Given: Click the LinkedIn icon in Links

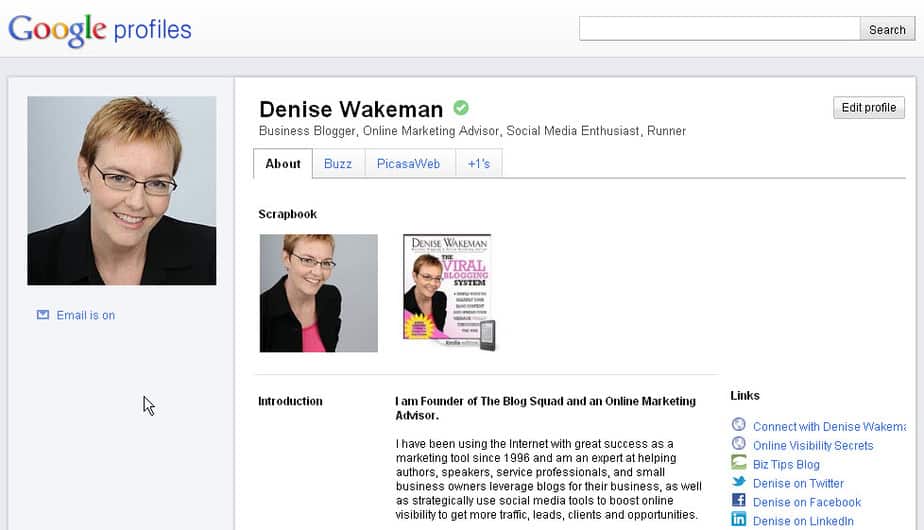Looking at the screenshot, I should pyautogui.click(x=738, y=519).
